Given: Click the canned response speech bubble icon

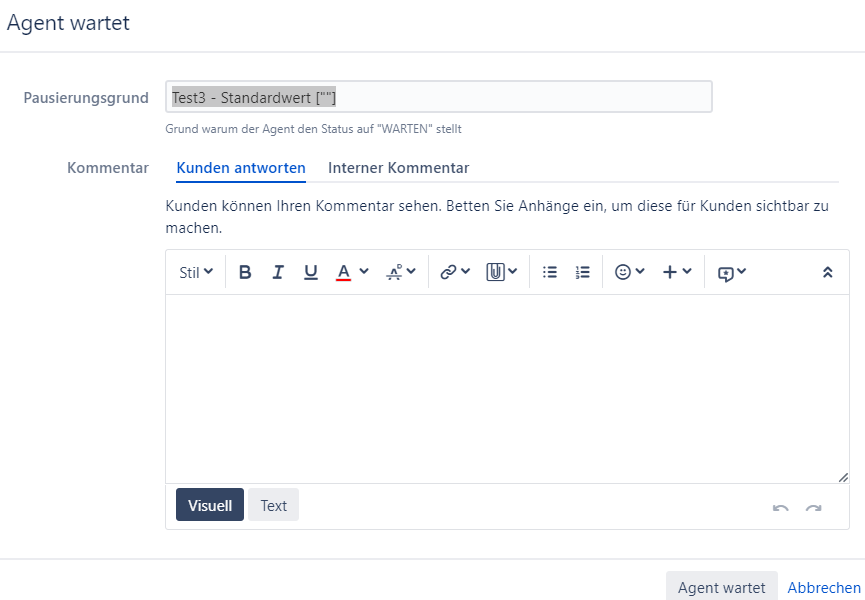Looking at the screenshot, I should pyautogui.click(x=725, y=273).
